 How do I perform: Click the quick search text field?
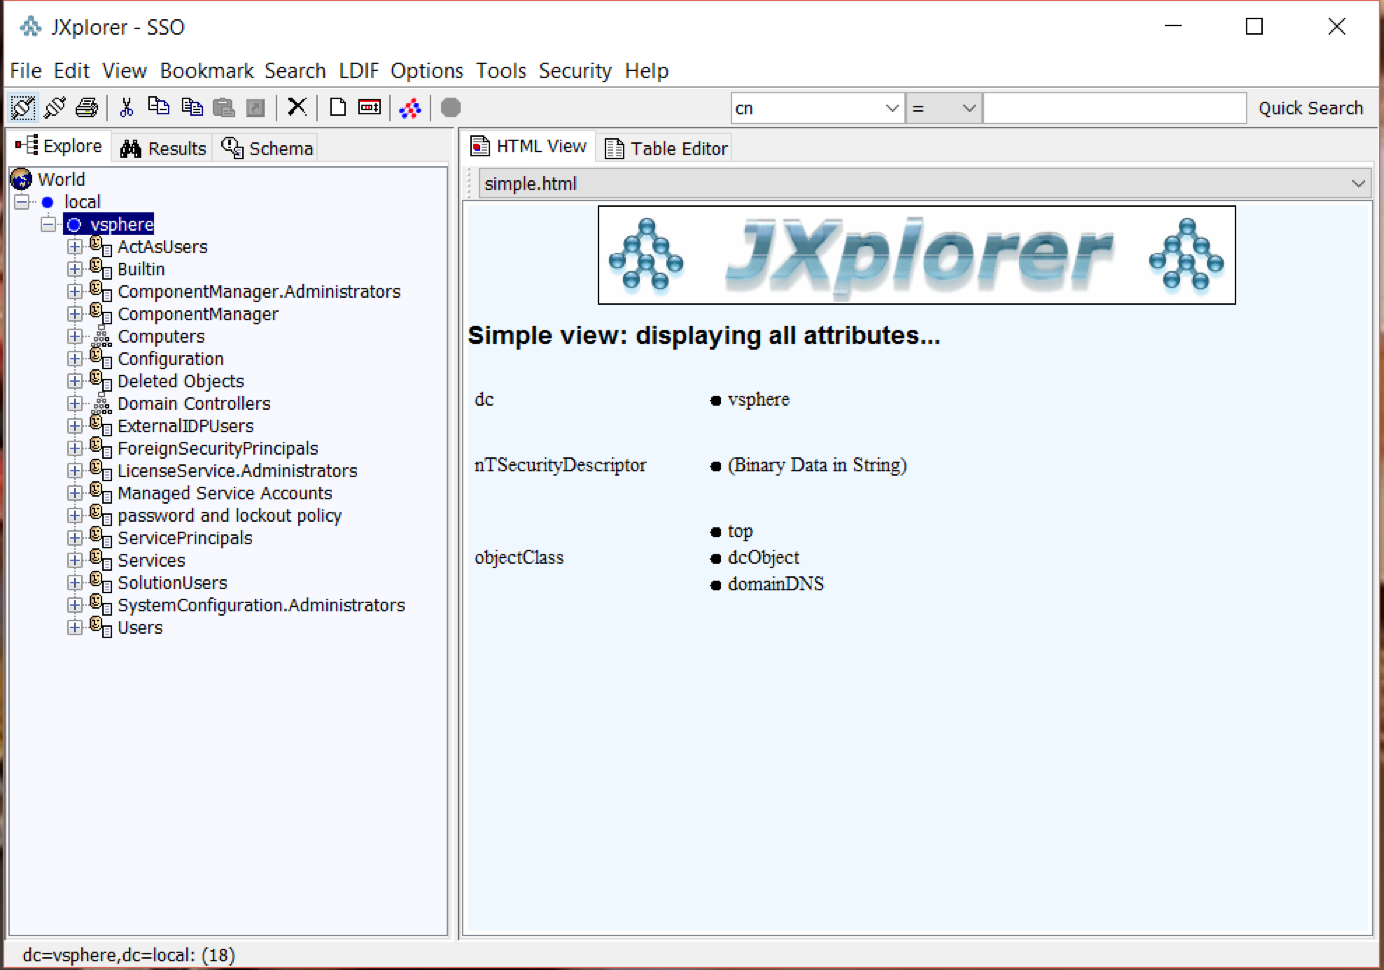(x=1114, y=108)
